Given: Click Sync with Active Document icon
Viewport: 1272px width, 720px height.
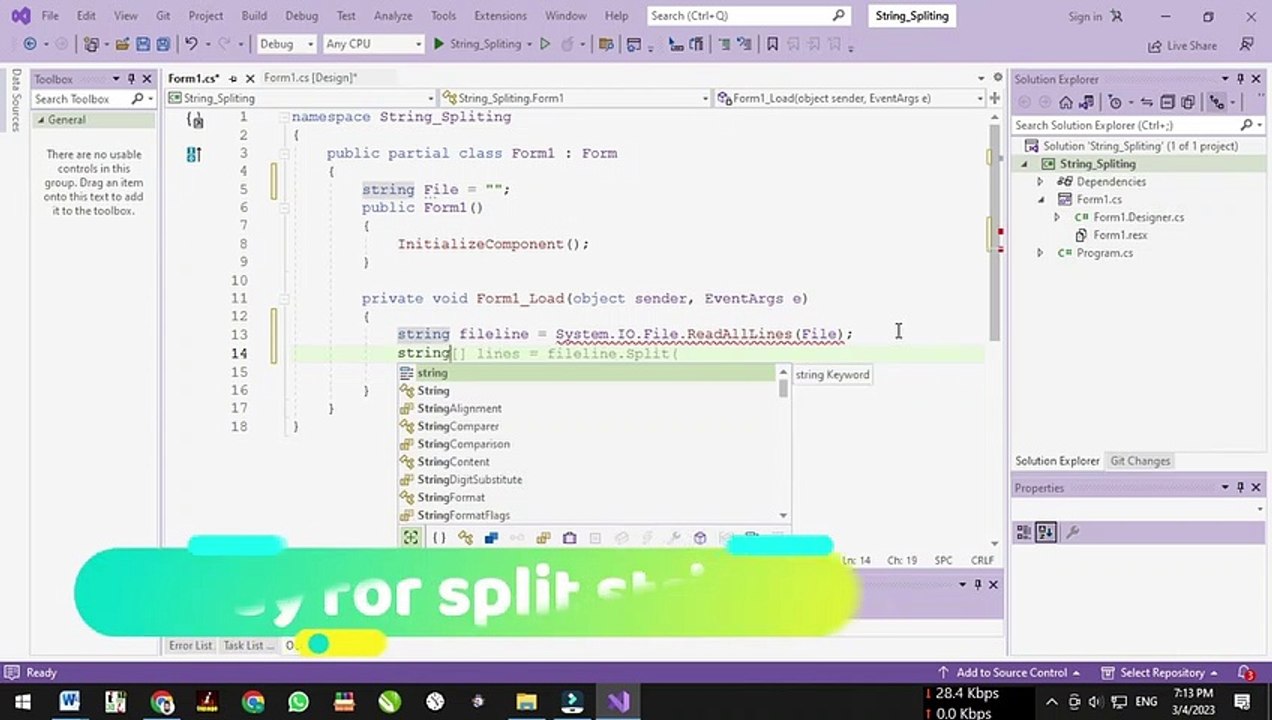Looking at the screenshot, I should [x=1147, y=102].
